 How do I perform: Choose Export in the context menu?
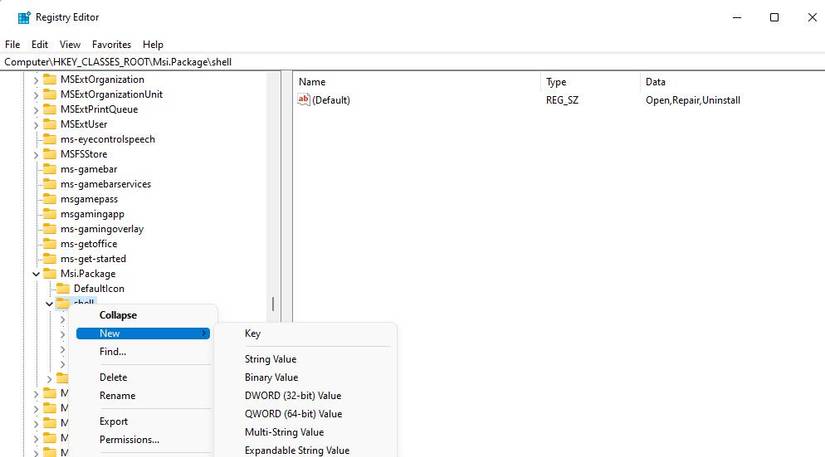click(x=114, y=421)
